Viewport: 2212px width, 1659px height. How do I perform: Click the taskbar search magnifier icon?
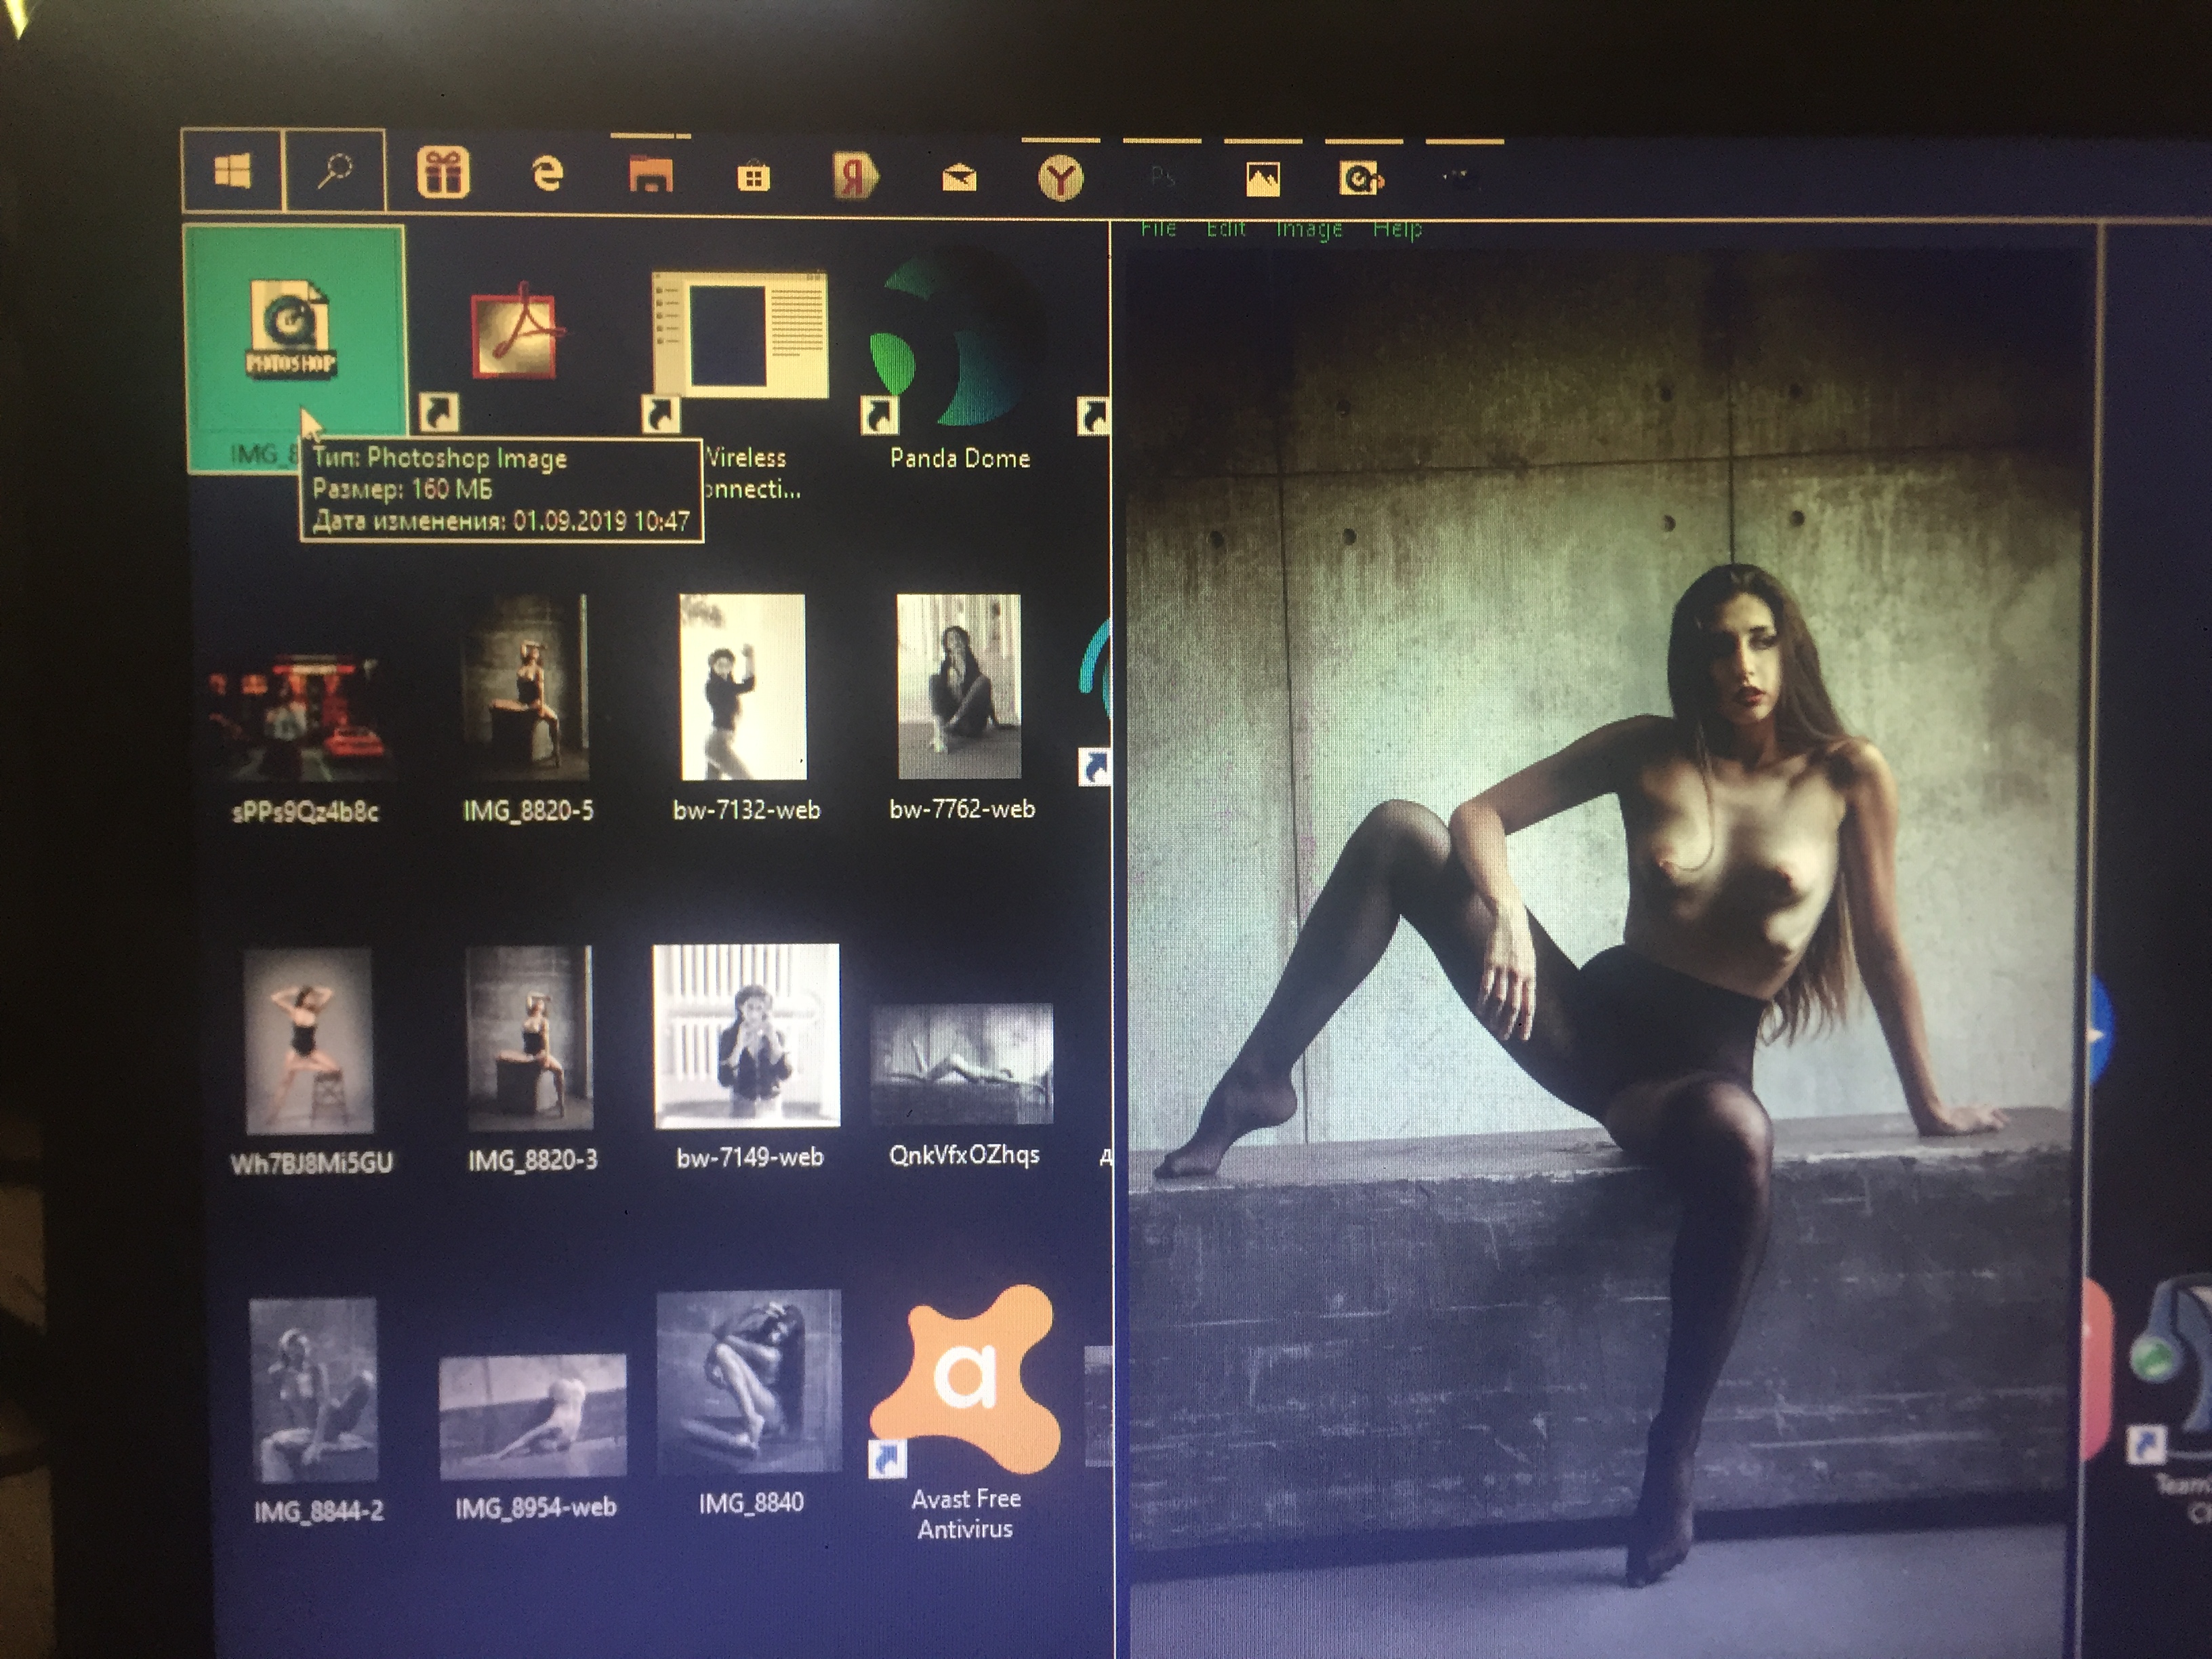point(334,171)
